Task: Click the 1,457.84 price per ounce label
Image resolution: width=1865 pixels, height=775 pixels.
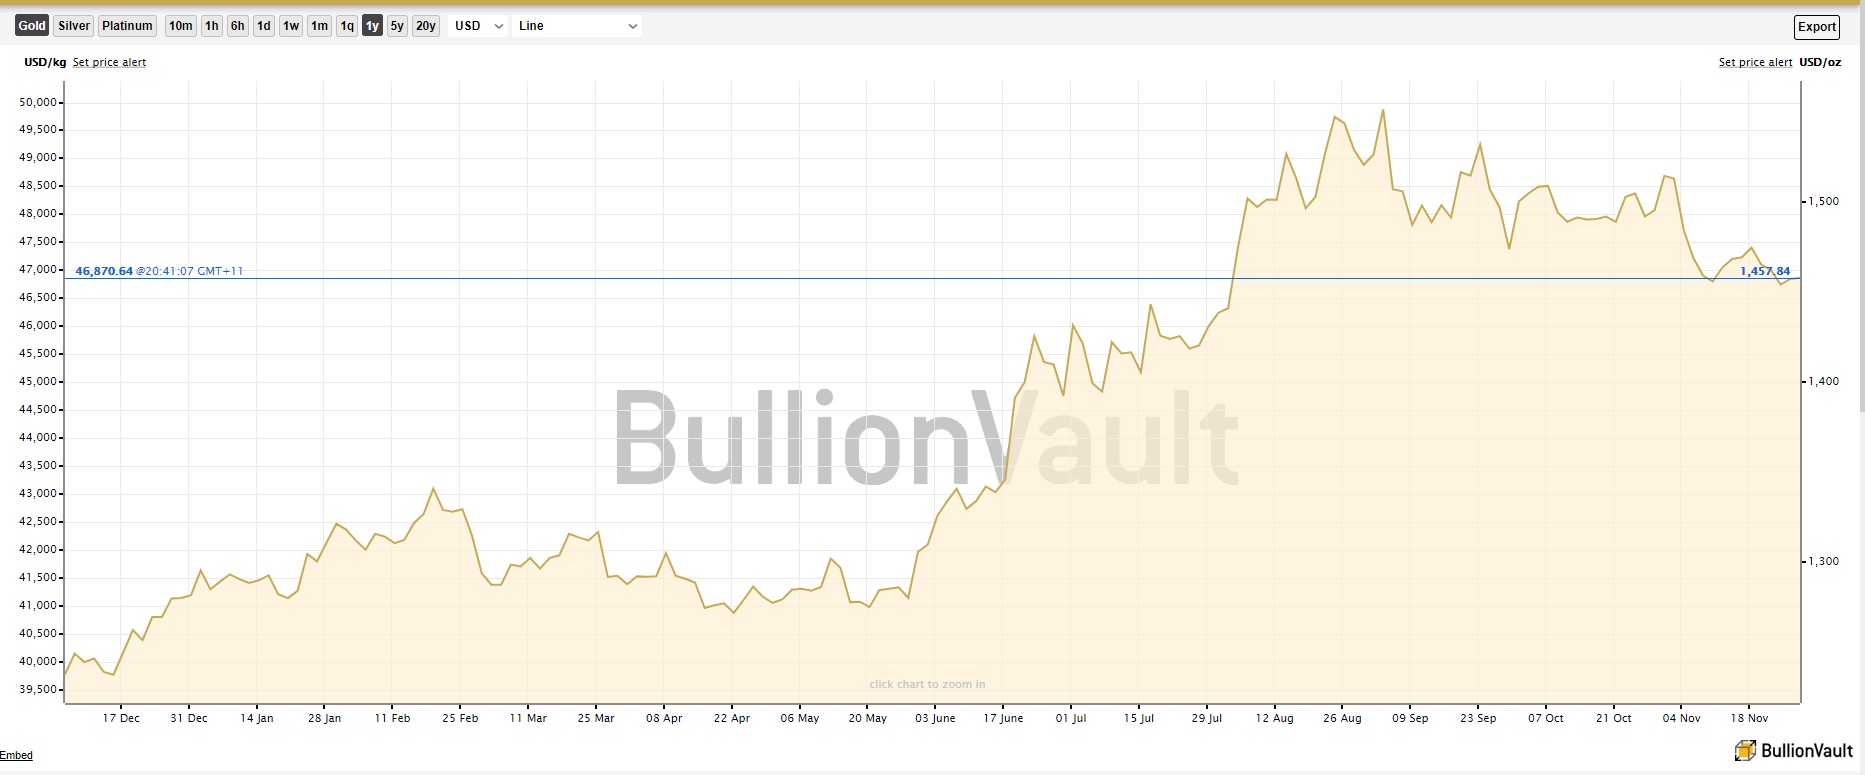Action: click(x=1765, y=271)
